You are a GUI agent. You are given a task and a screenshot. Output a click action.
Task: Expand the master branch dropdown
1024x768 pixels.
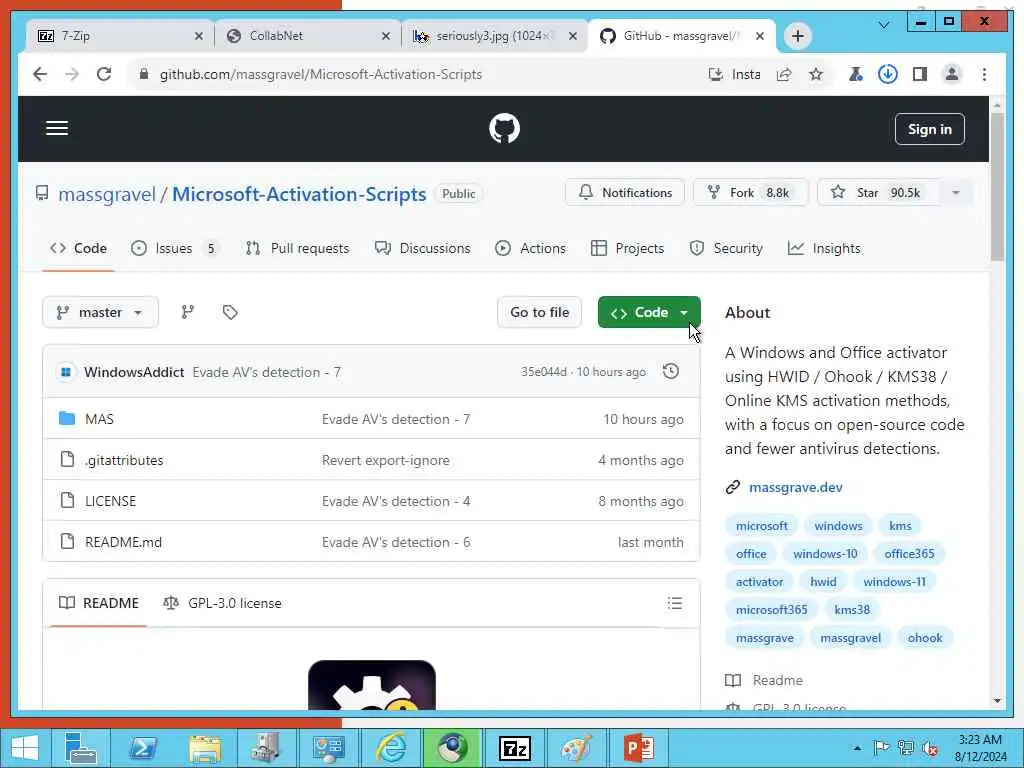click(x=100, y=312)
